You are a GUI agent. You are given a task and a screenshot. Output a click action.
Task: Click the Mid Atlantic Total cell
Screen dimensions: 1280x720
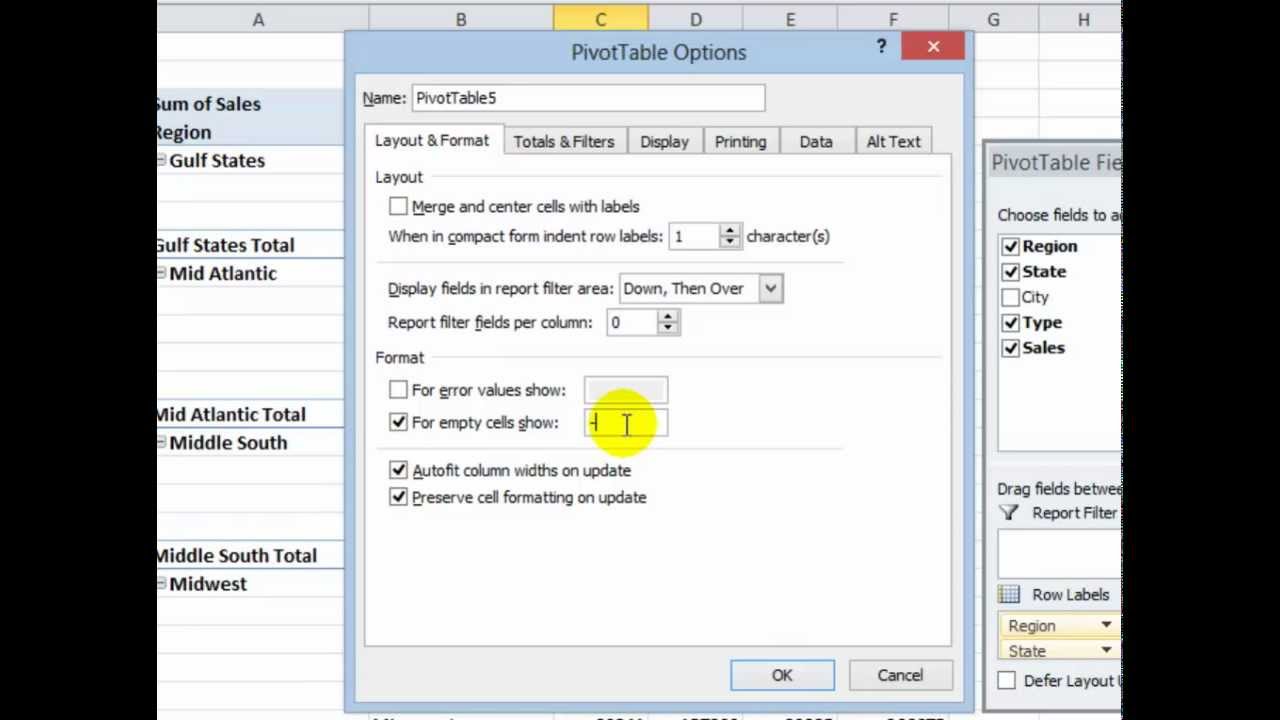250,414
